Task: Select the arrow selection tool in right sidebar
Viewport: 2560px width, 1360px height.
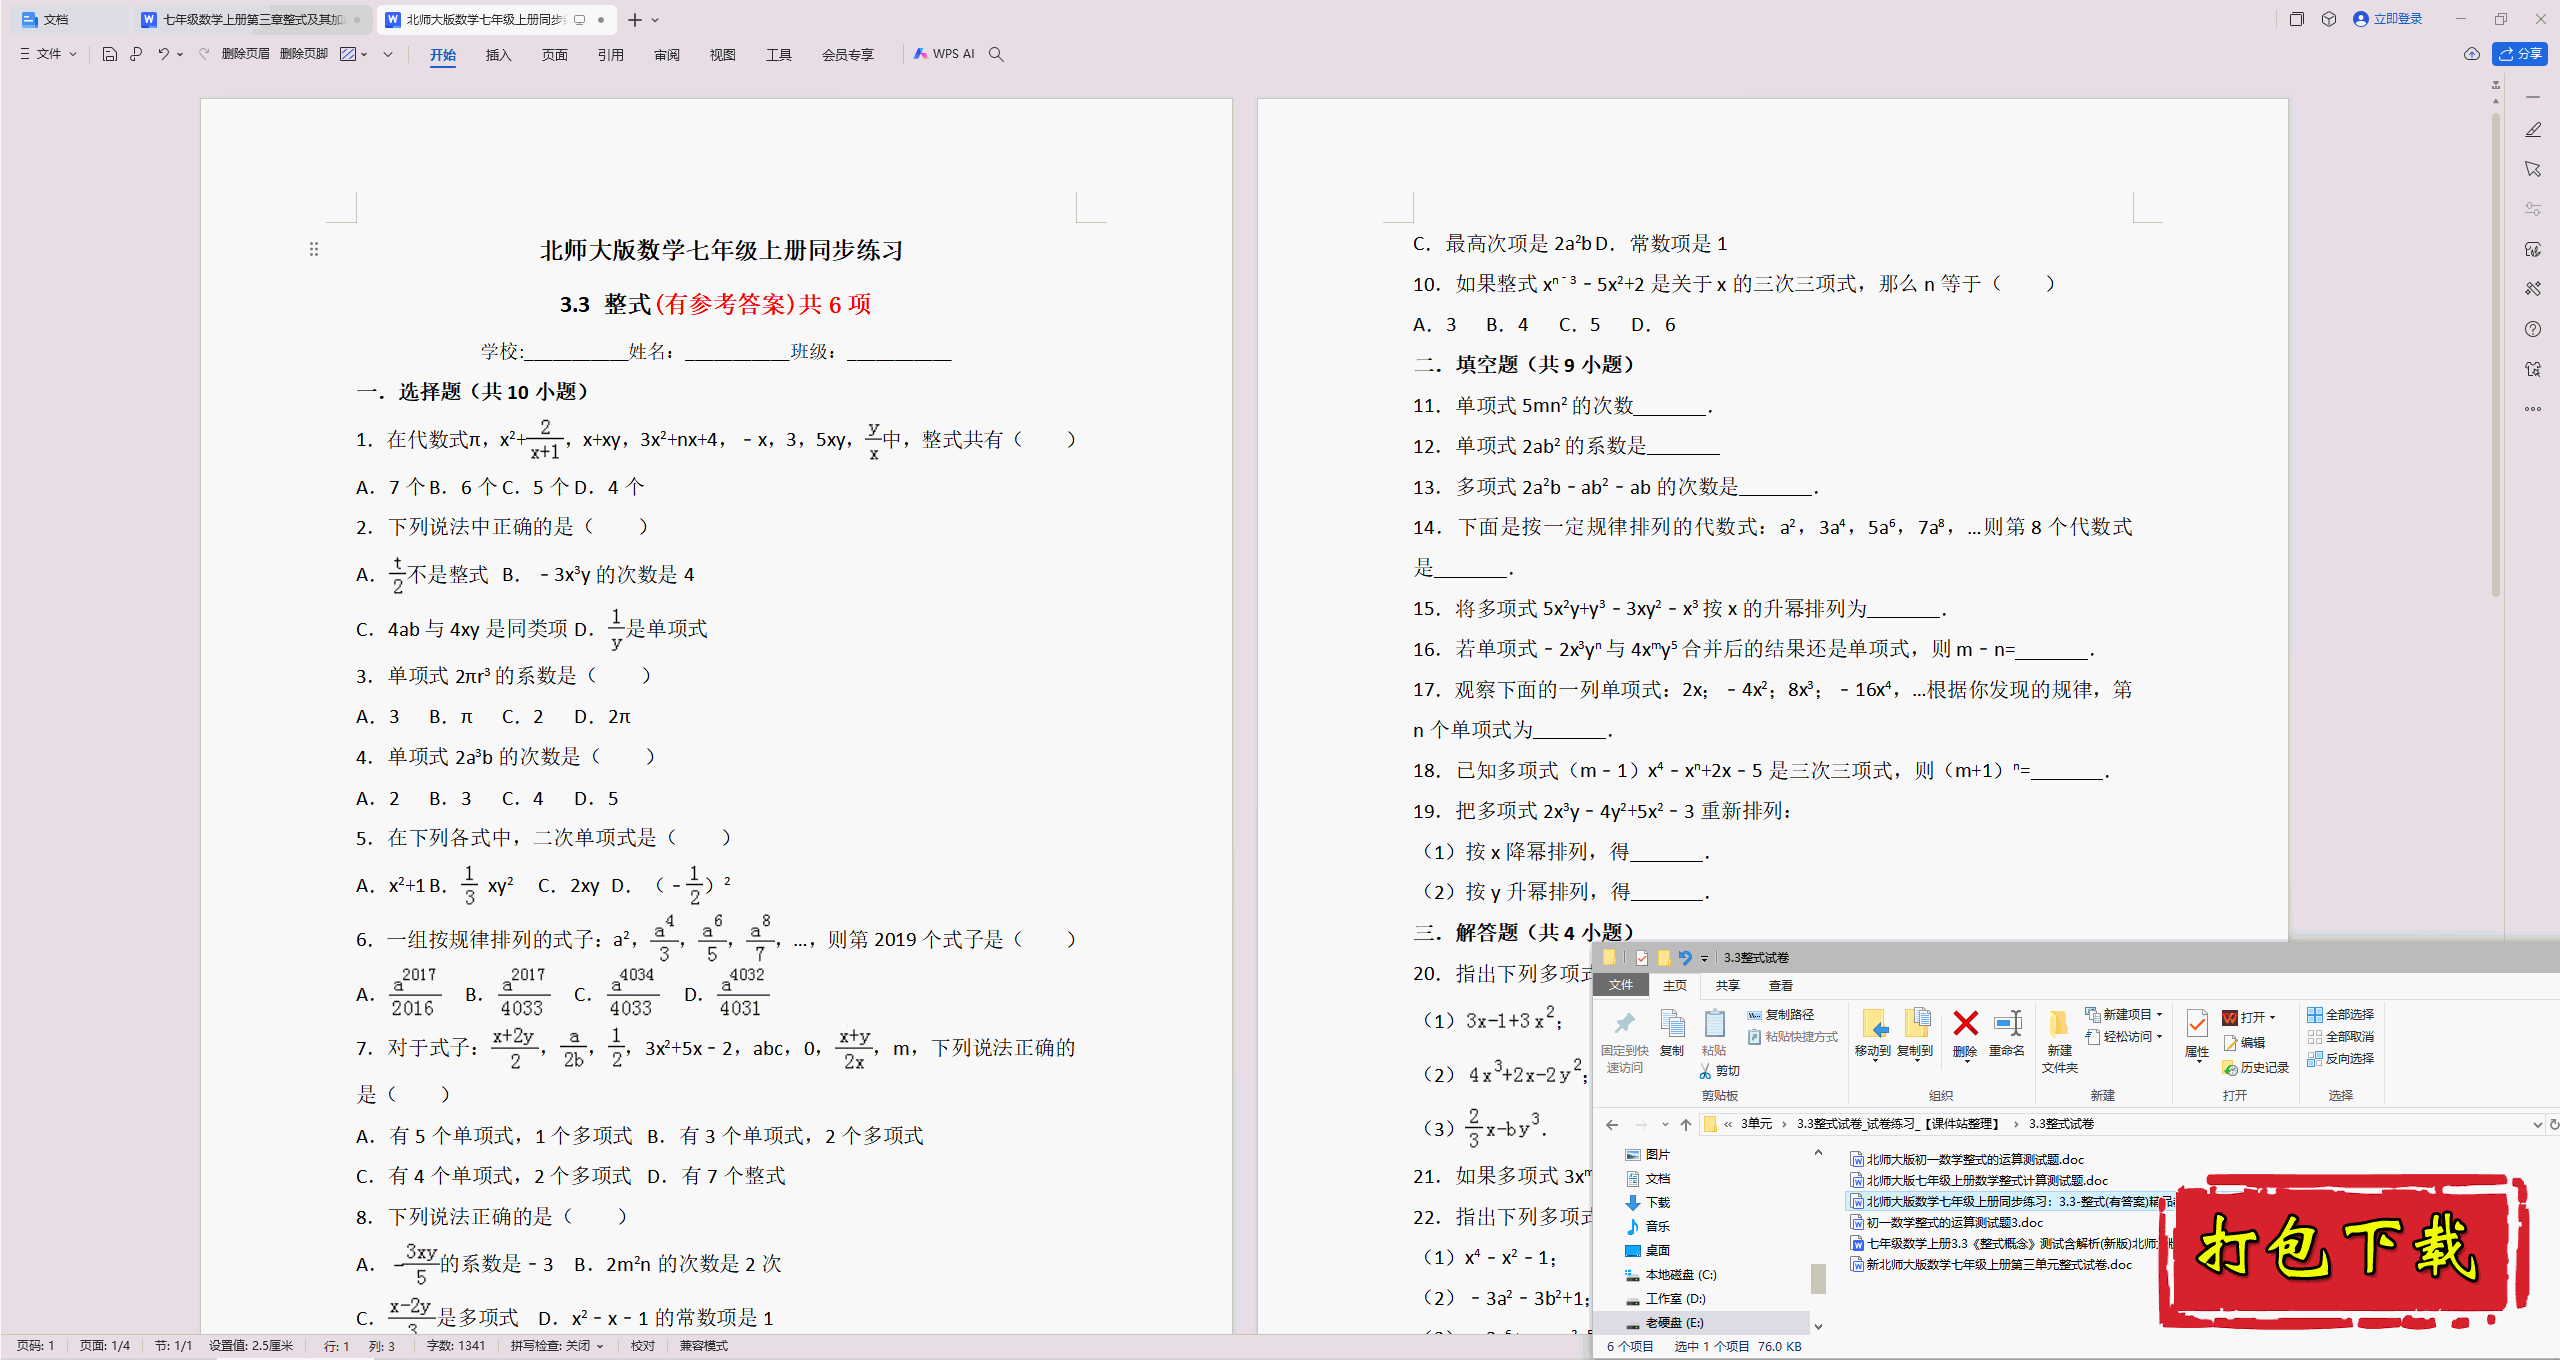Action: [2533, 169]
